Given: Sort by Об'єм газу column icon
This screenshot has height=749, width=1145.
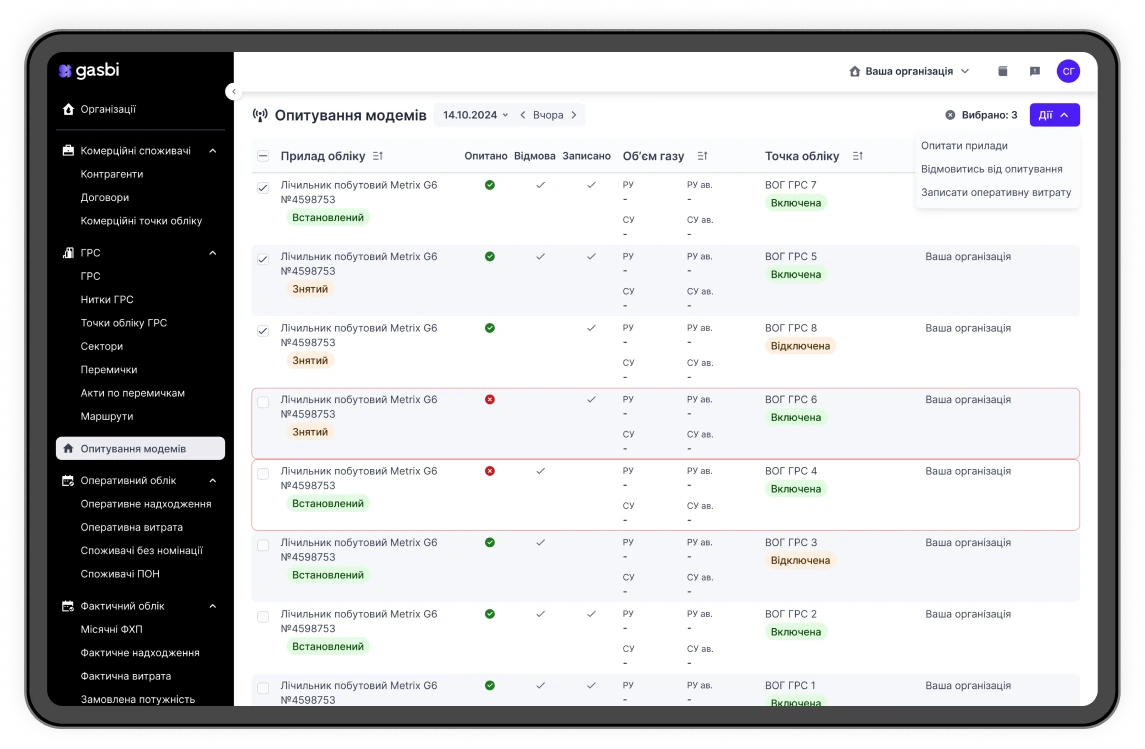Looking at the screenshot, I should coord(702,156).
